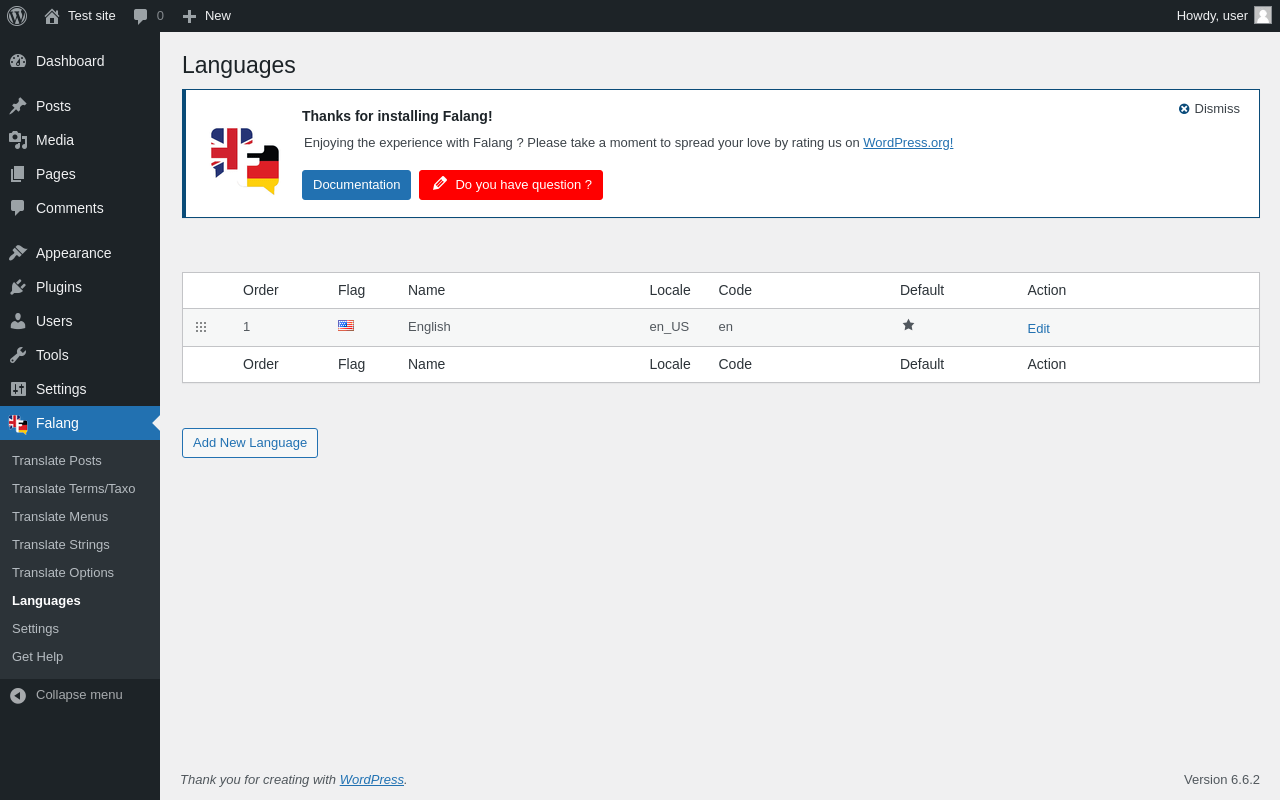
Task: Click the drag handle on English row
Action: coord(201,327)
